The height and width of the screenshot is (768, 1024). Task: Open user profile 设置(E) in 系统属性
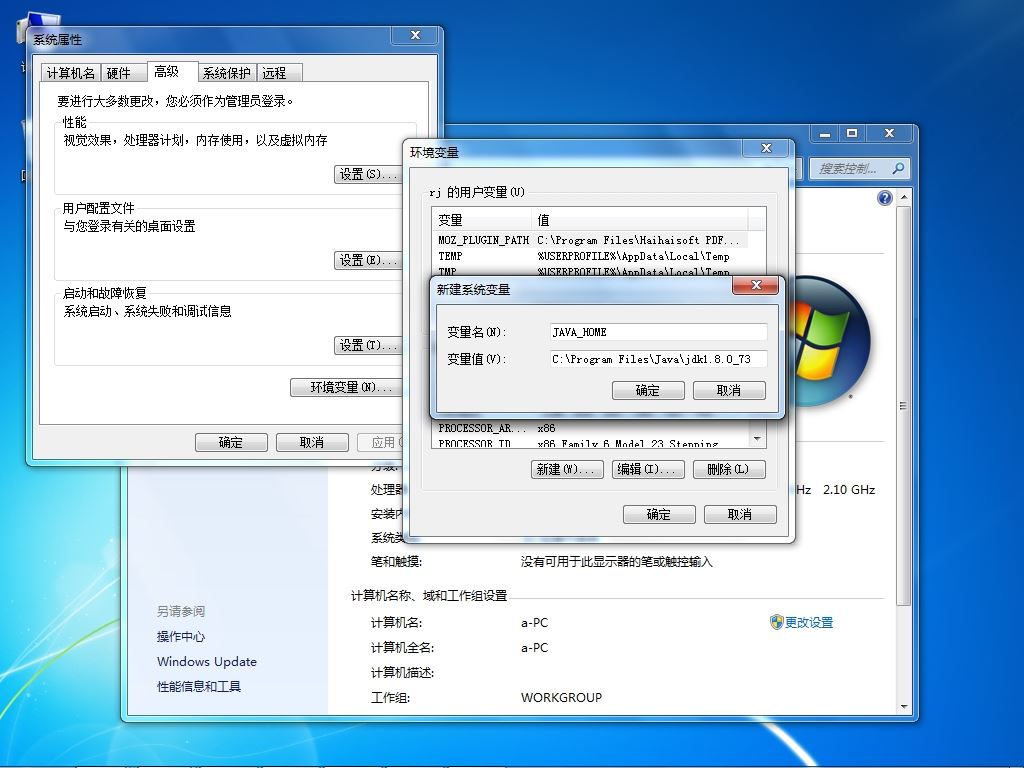[x=368, y=261]
